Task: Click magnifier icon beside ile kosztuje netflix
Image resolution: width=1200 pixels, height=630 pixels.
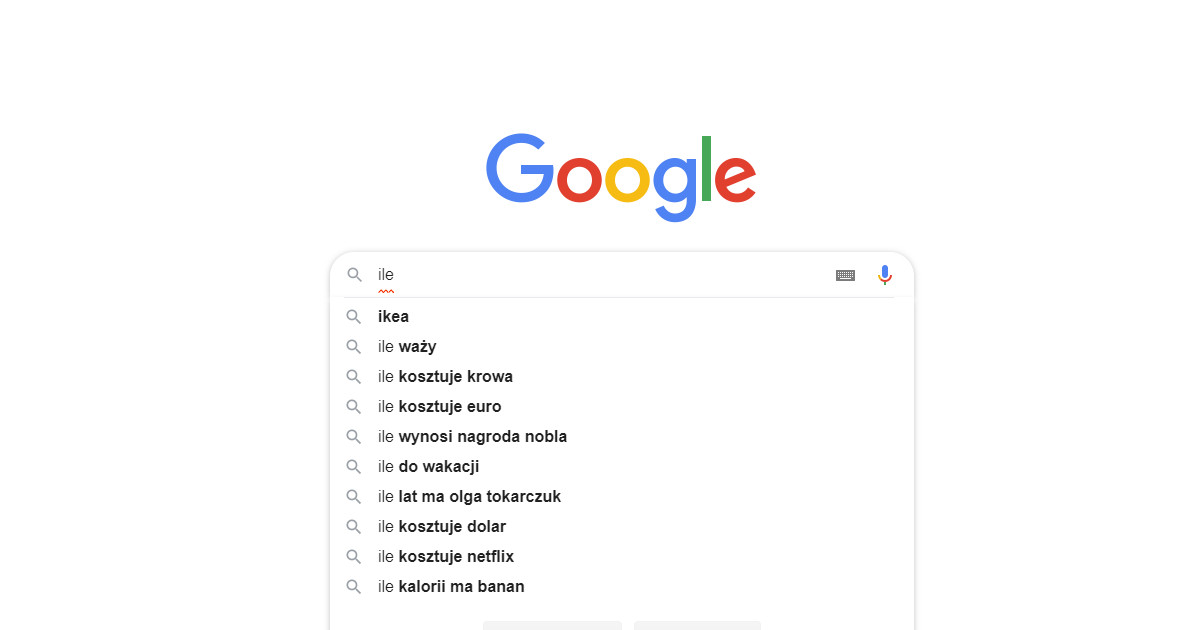Action: coord(354,557)
